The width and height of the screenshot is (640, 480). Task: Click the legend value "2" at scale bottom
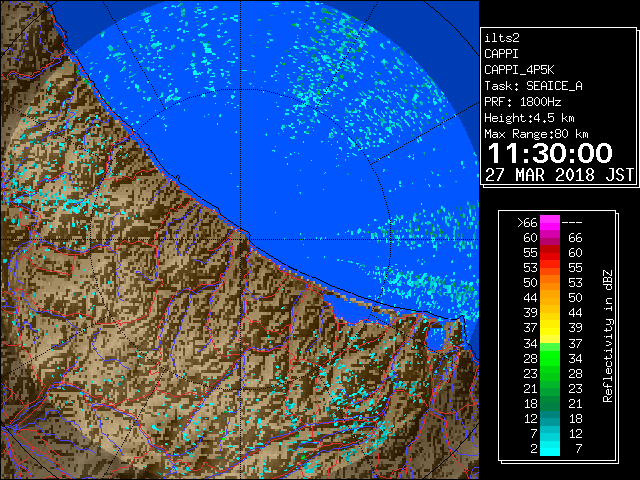click(533, 449)
